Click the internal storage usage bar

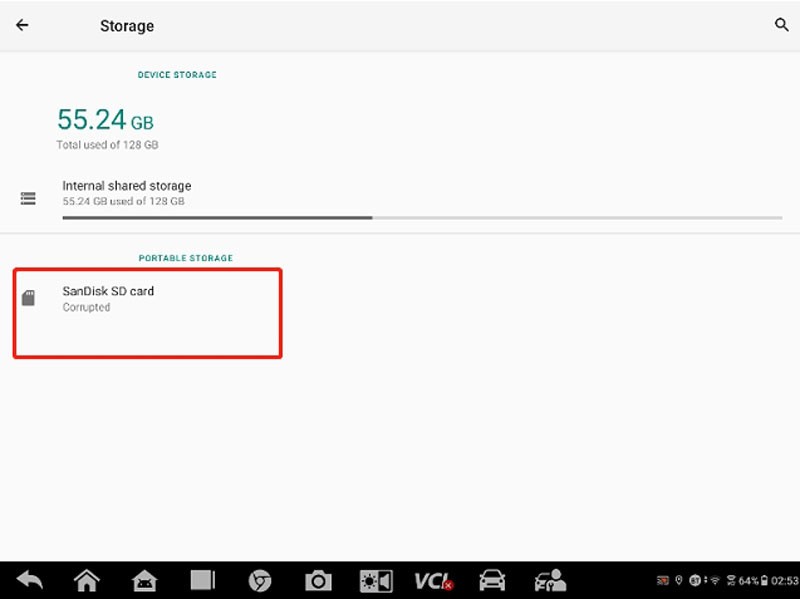pos(422,218)
